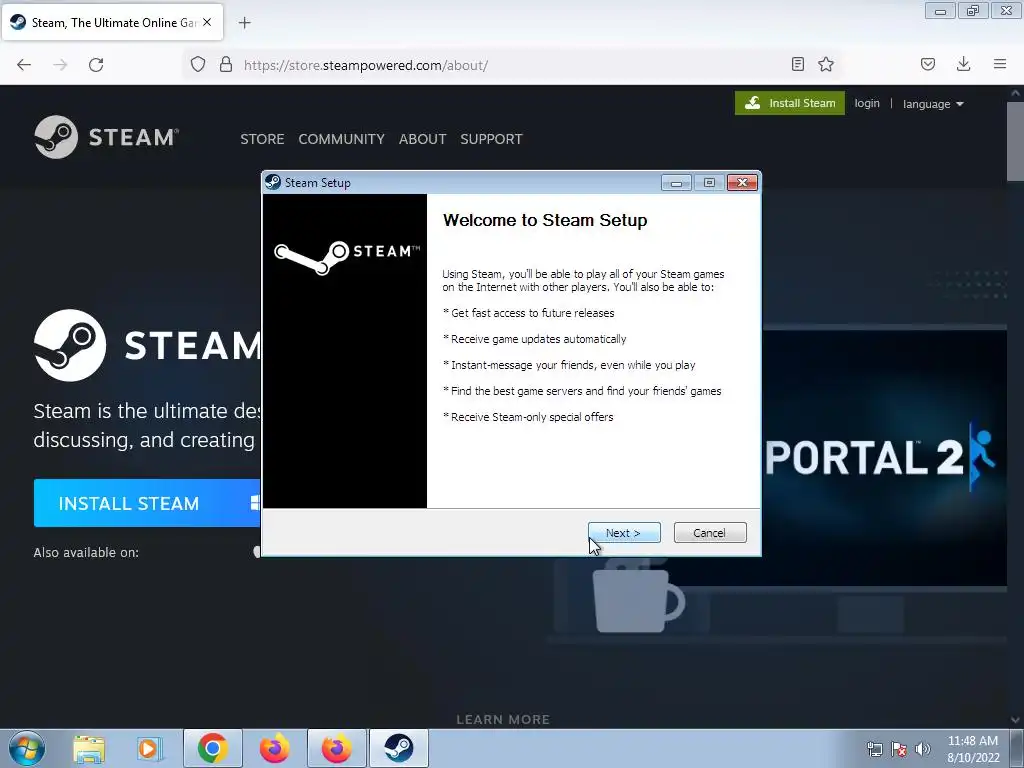
Task: Launch Windows Media Player from taskbar
Action: pyautogui.click(x=150, y=748)
